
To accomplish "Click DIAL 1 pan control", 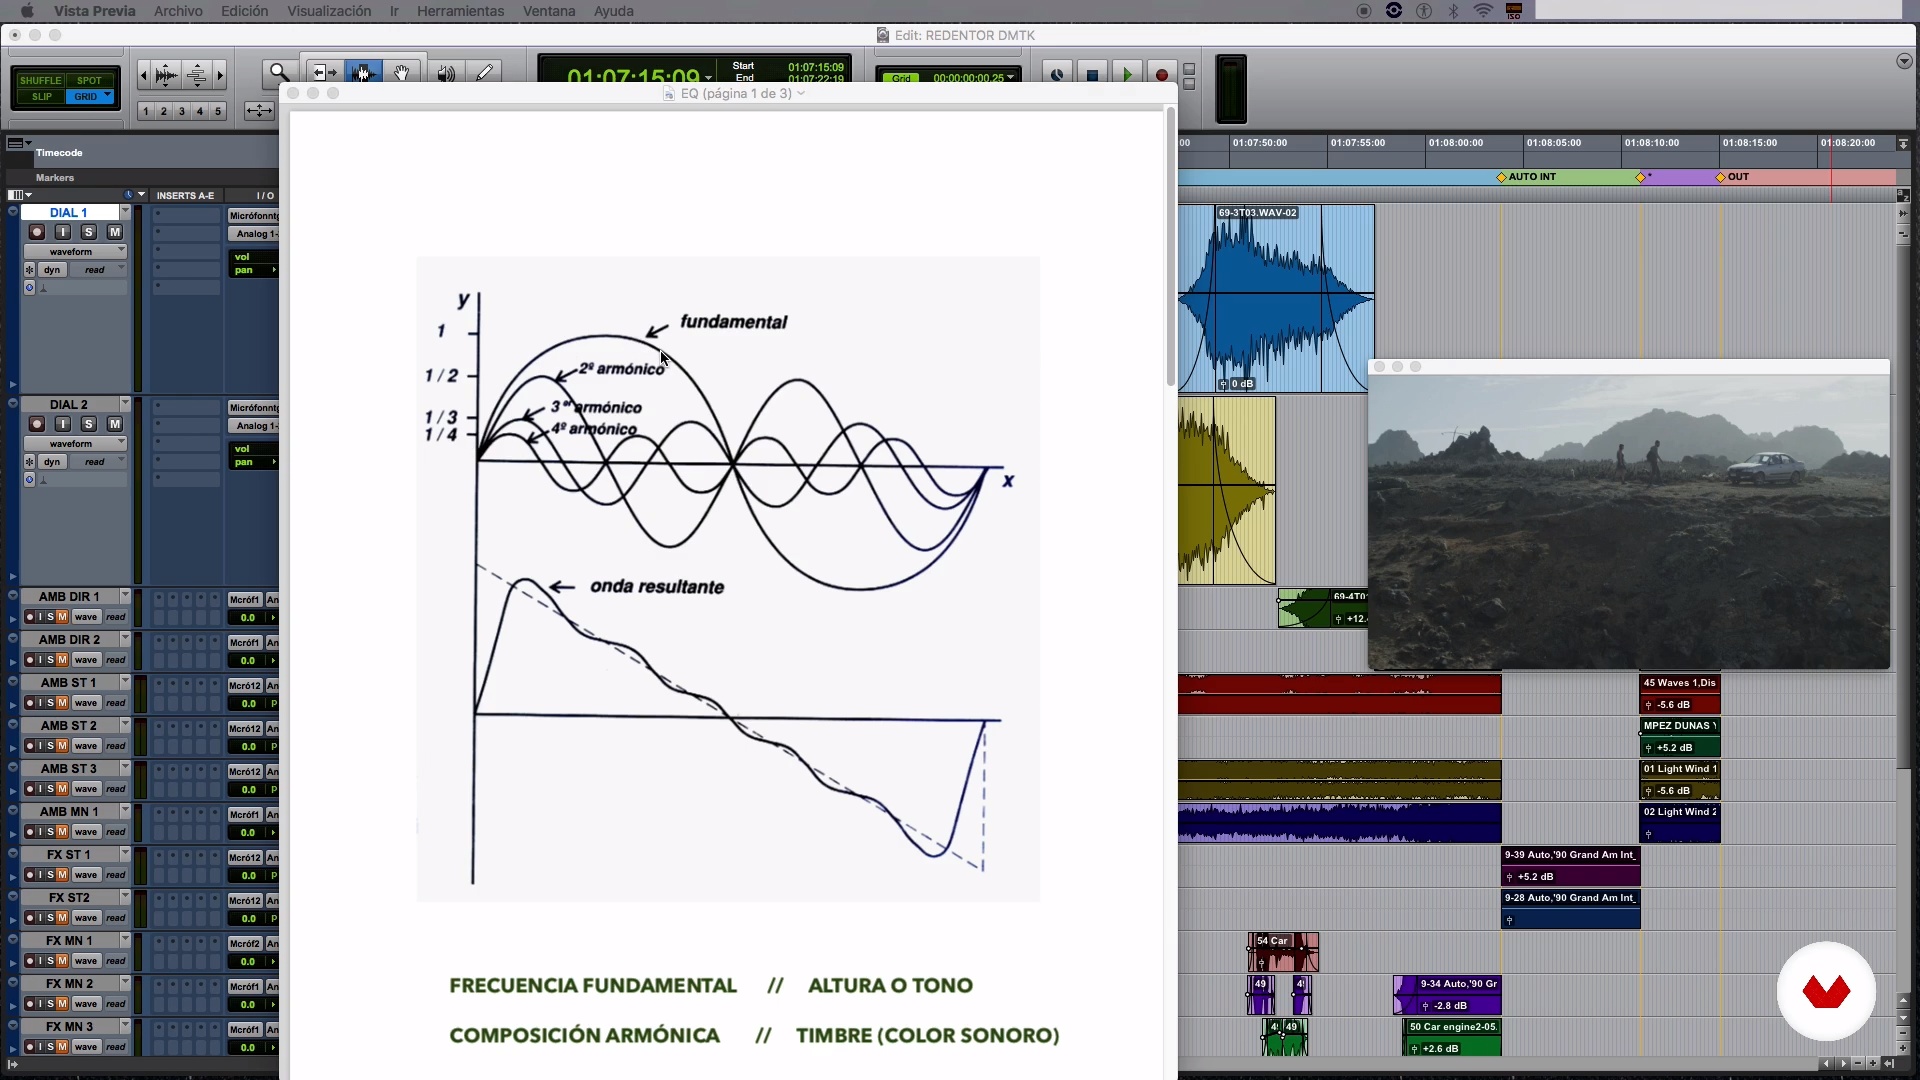I will [x=253, y=270].
